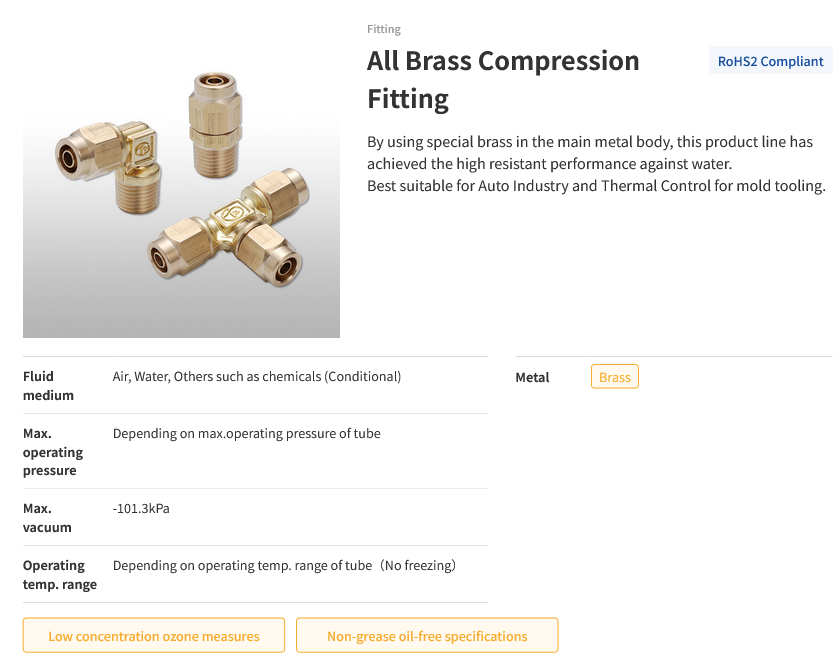Click the RoHS2 Compliant badge
Image resolution: width=837 pixels, height=656 pixels.
point(770,60)
